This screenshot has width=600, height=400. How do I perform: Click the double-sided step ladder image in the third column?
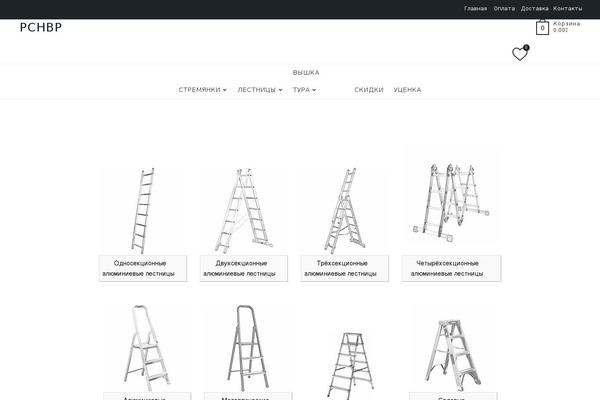coord(350,366)
